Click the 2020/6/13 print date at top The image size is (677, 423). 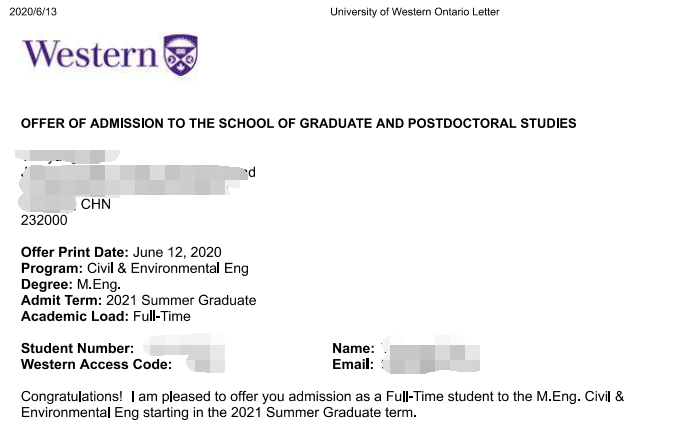pyautogui.click(x=33, y=12)
